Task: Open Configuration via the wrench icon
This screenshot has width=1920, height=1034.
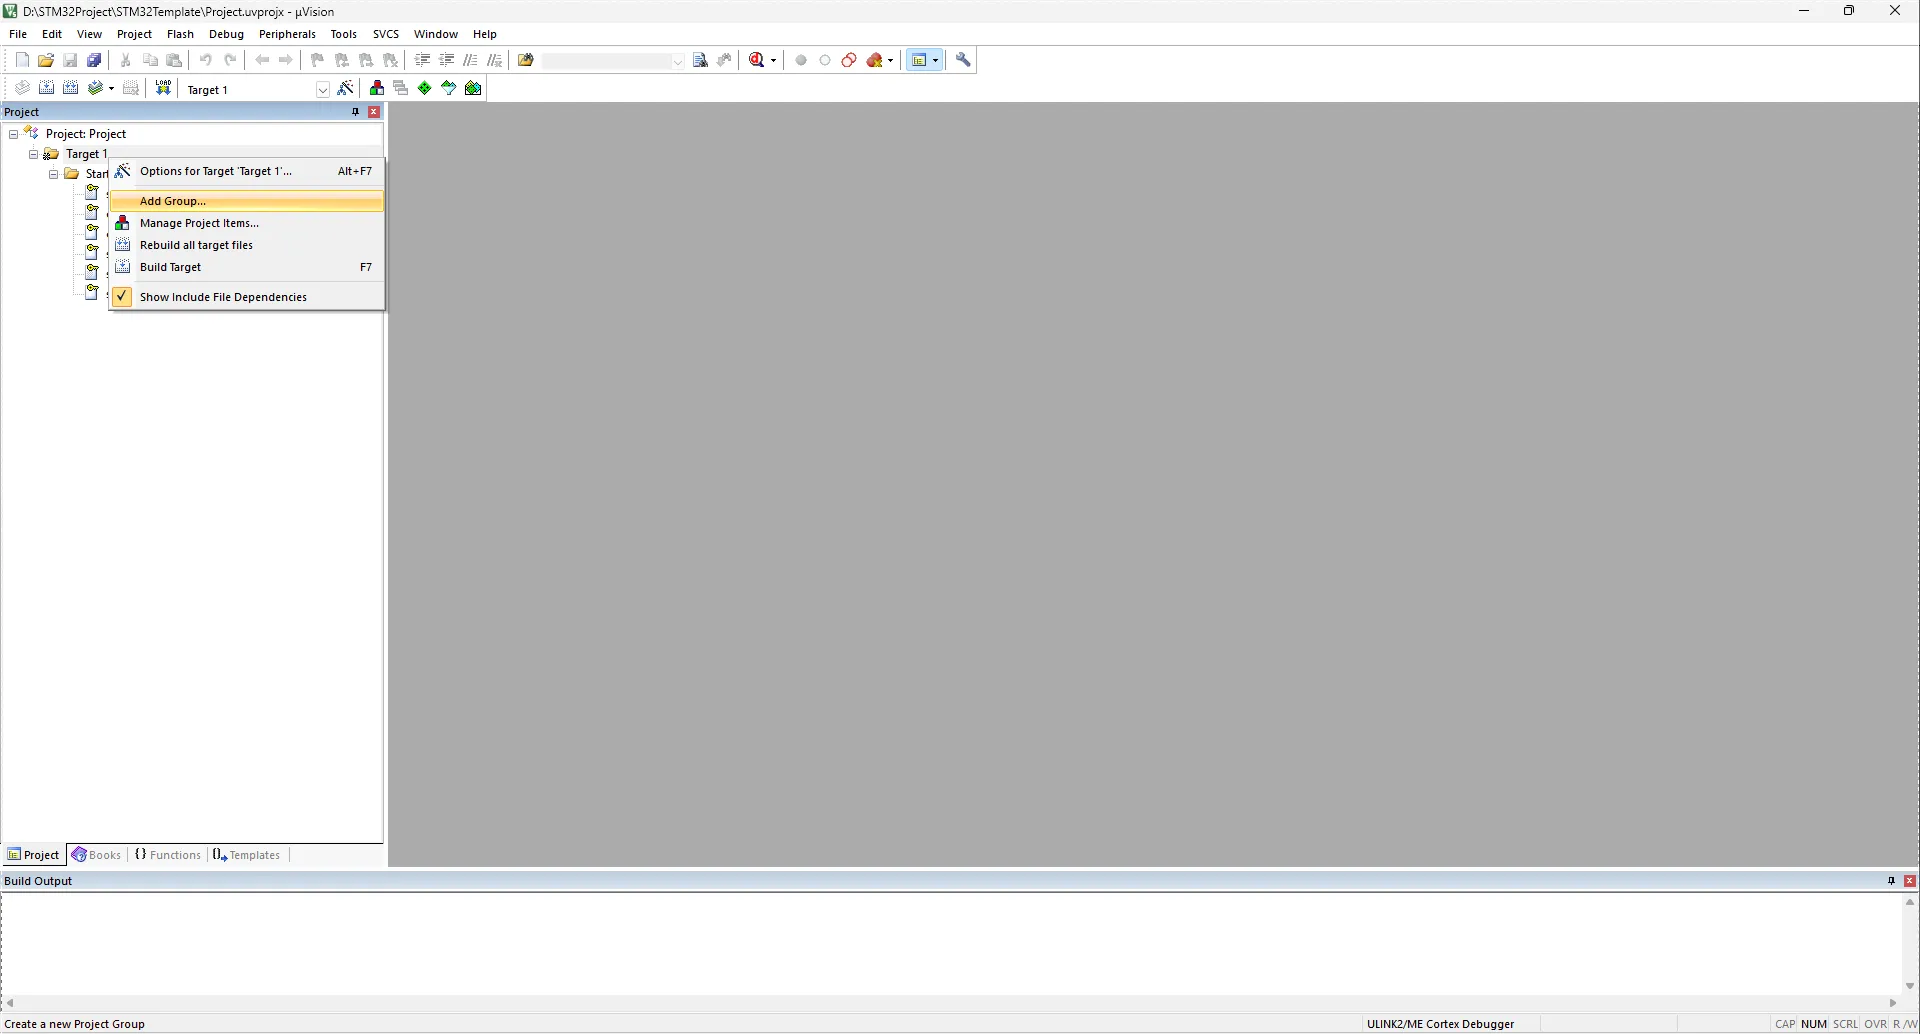Action: (964, 60)
